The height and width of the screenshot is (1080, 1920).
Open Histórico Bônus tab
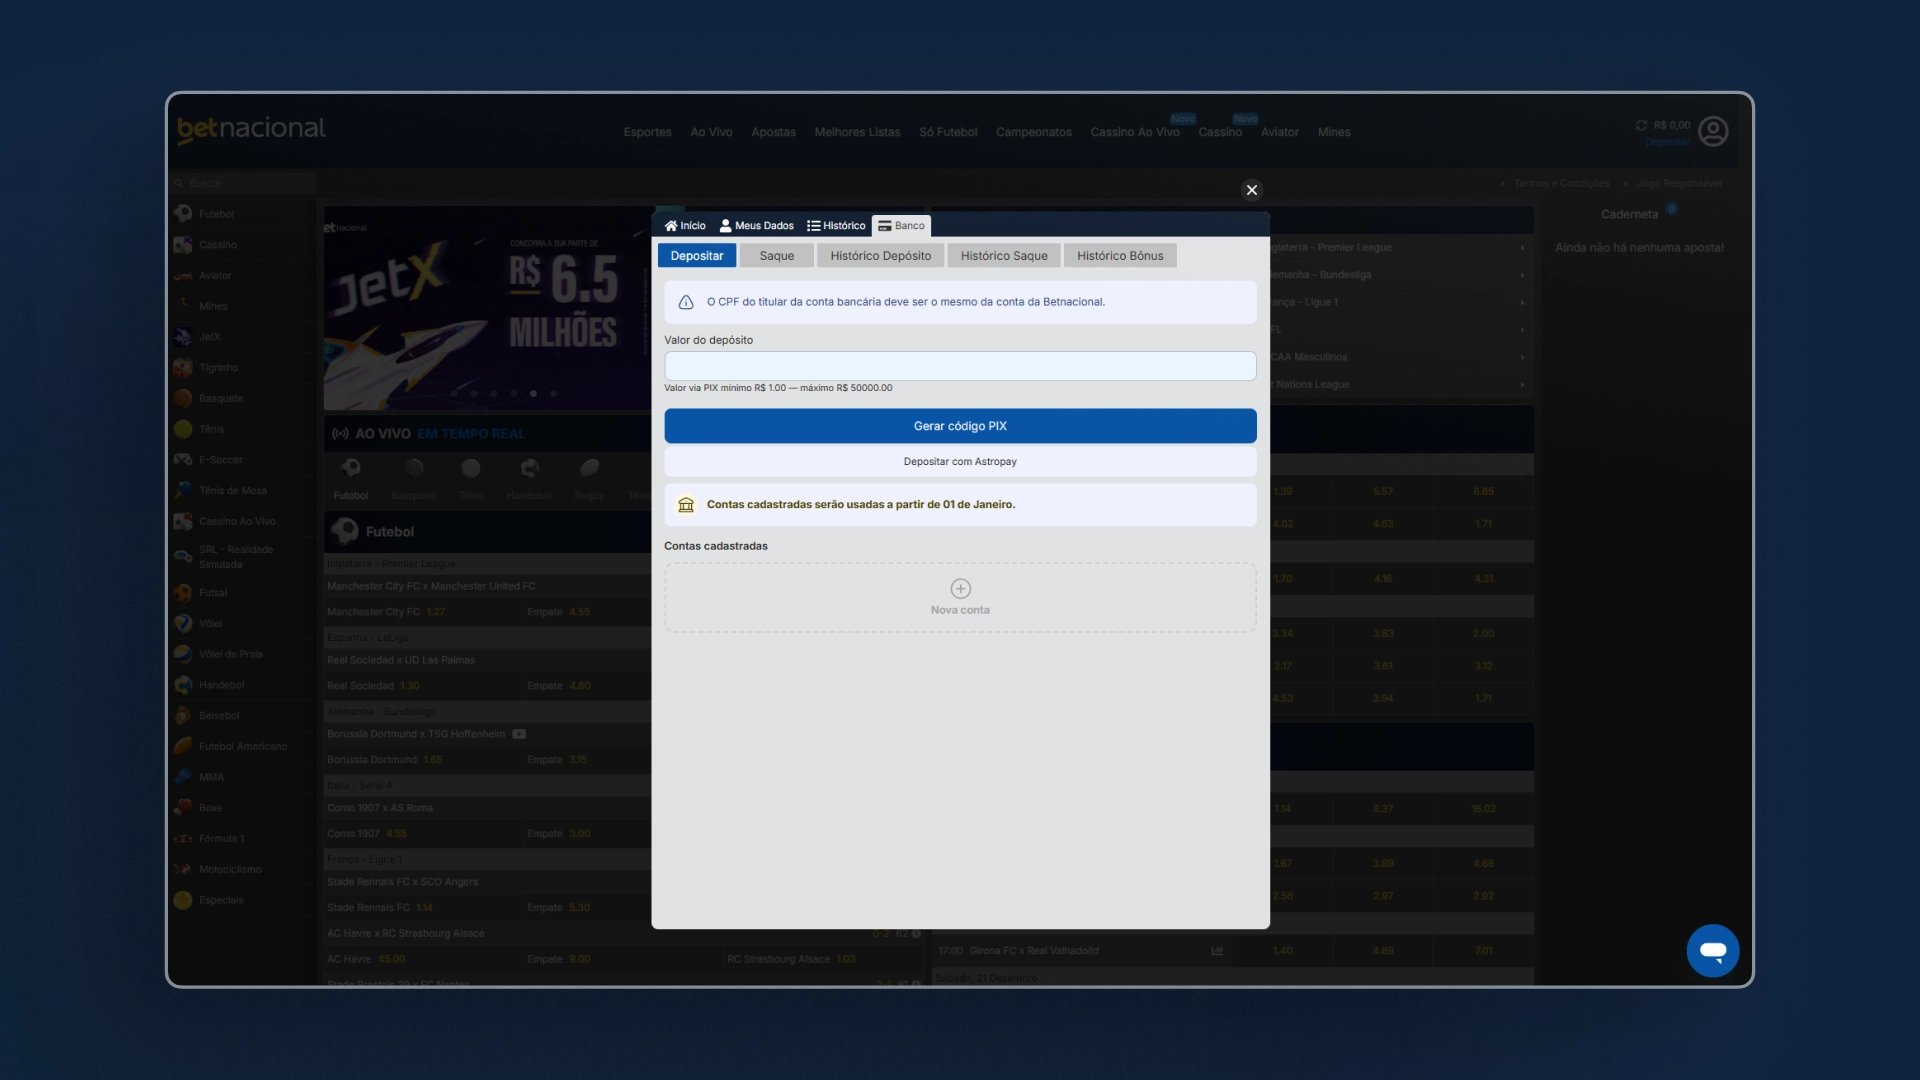[1120, 256]
